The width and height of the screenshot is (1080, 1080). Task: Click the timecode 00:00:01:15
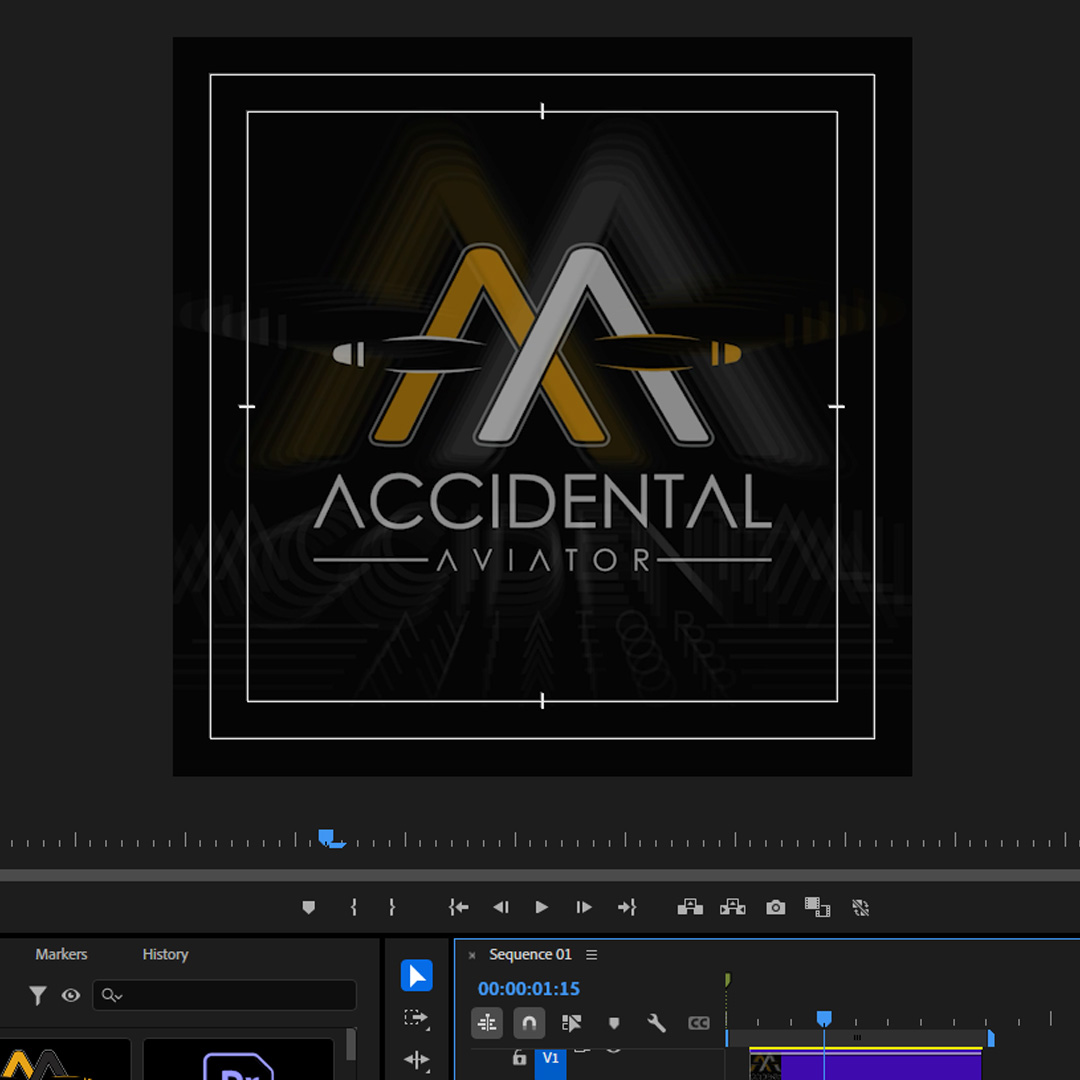coord(529,989)
